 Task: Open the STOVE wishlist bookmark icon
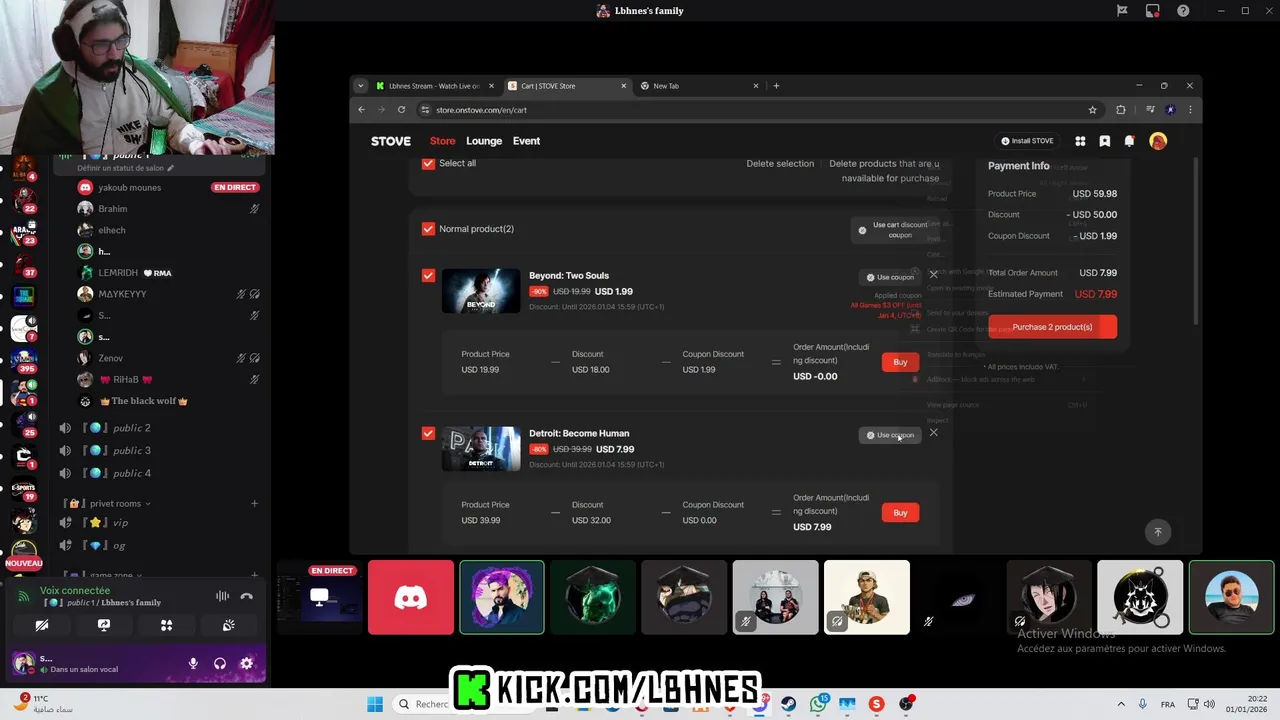1104,141
